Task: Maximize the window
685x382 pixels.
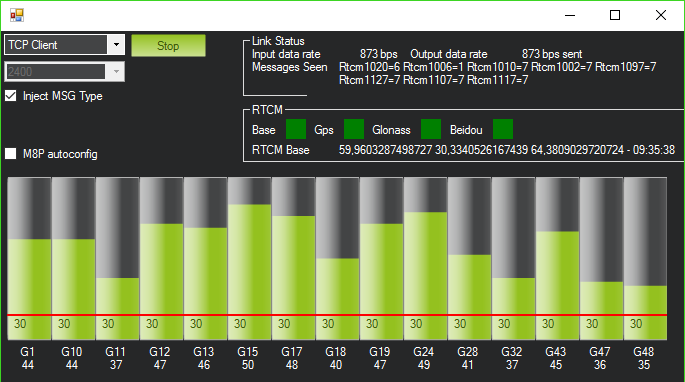Action: coord(615,15)
